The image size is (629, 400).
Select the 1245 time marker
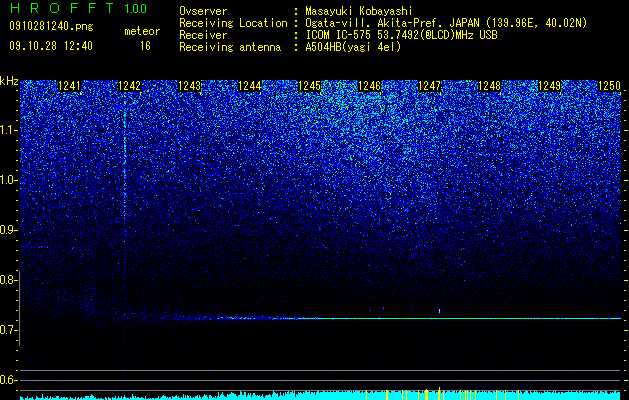(x=310, y=86)
